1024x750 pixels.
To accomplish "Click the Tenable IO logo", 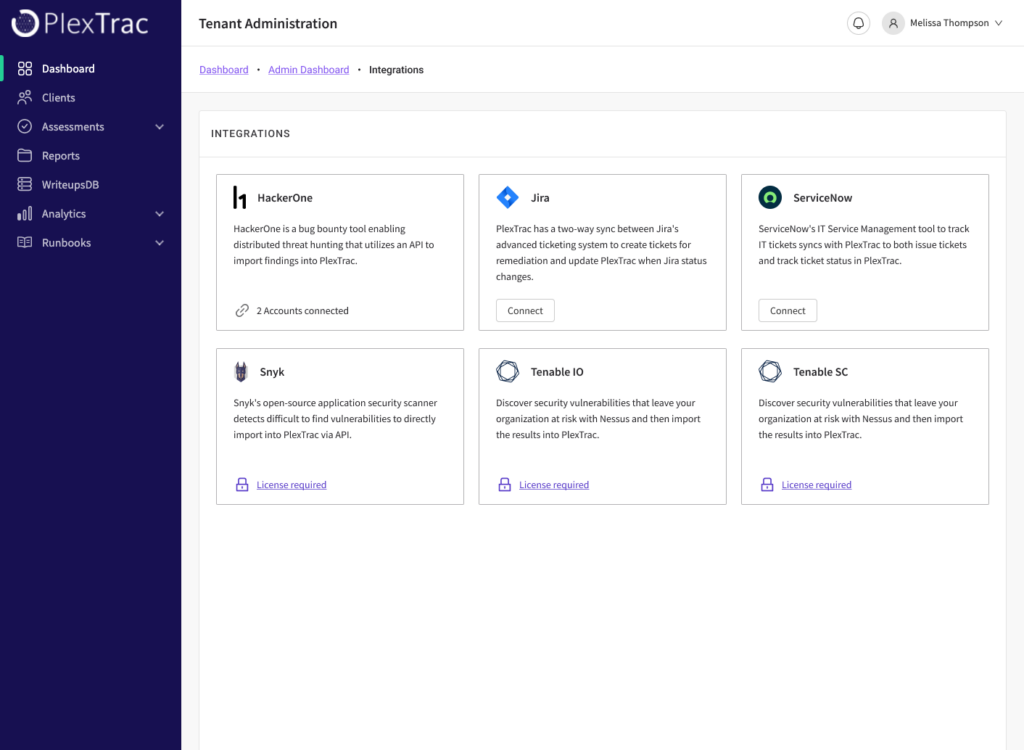I will [507, 371].
